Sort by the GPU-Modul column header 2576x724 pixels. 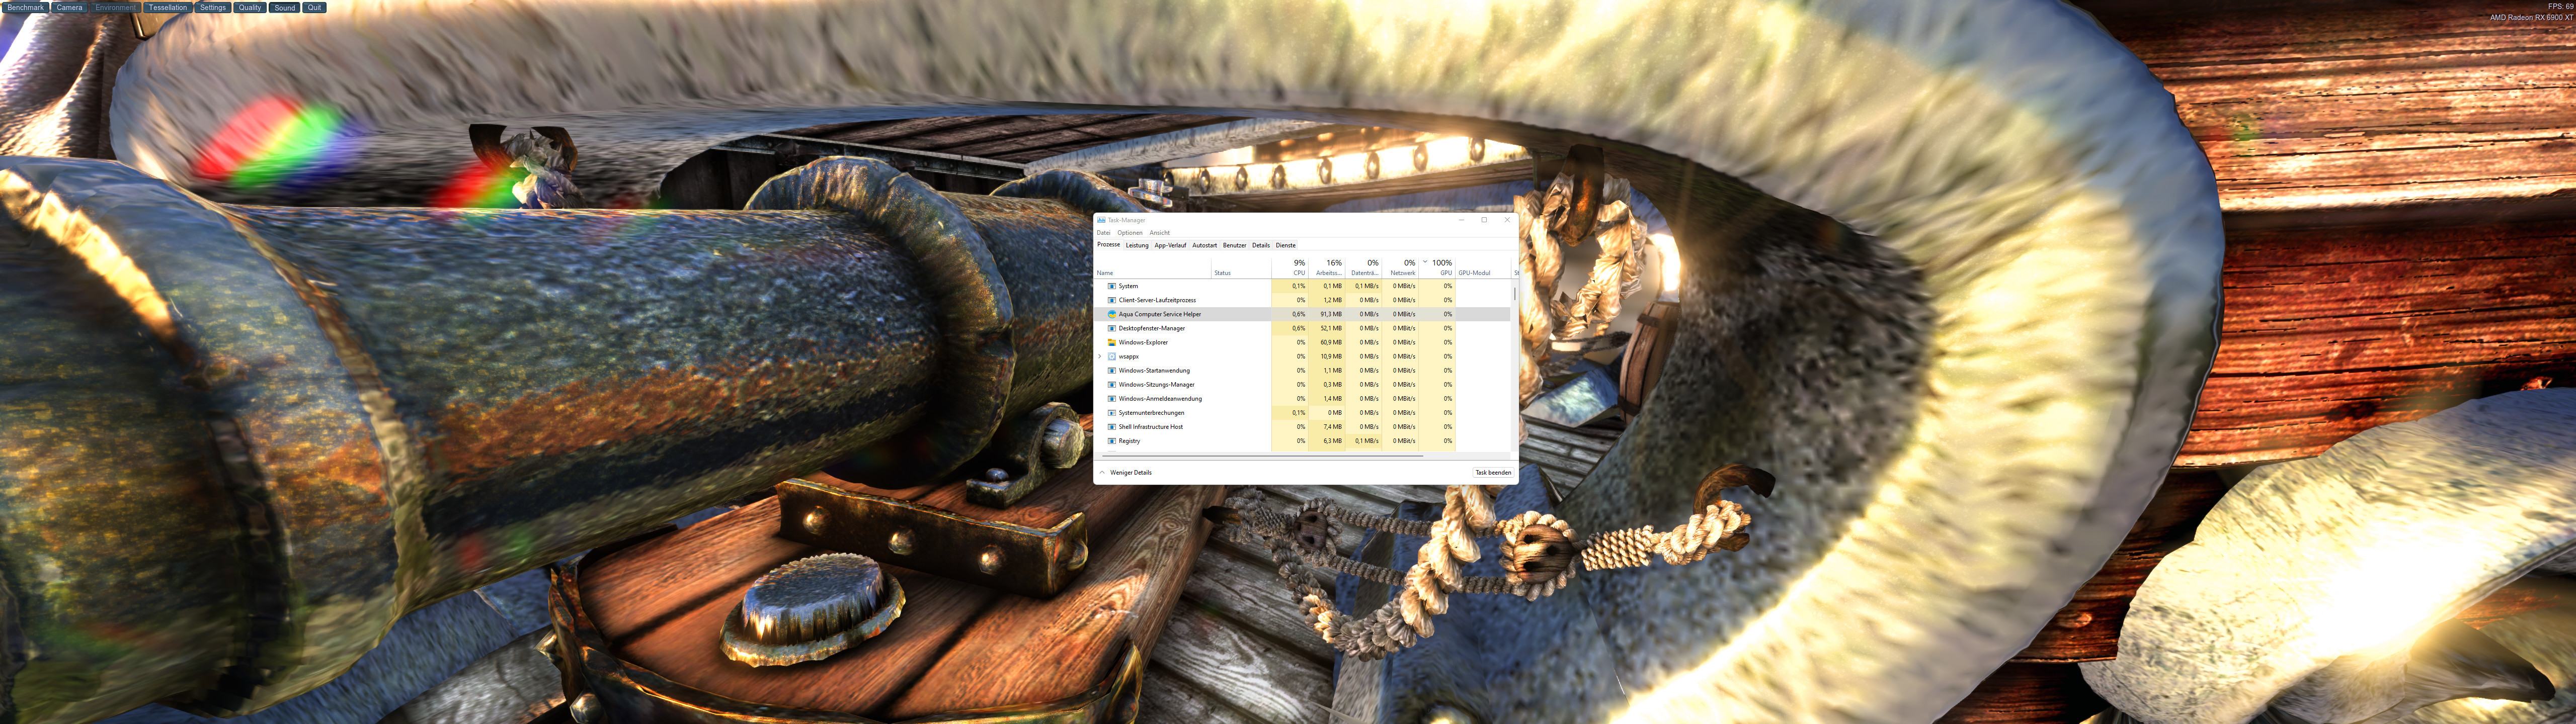point(1482,267)
